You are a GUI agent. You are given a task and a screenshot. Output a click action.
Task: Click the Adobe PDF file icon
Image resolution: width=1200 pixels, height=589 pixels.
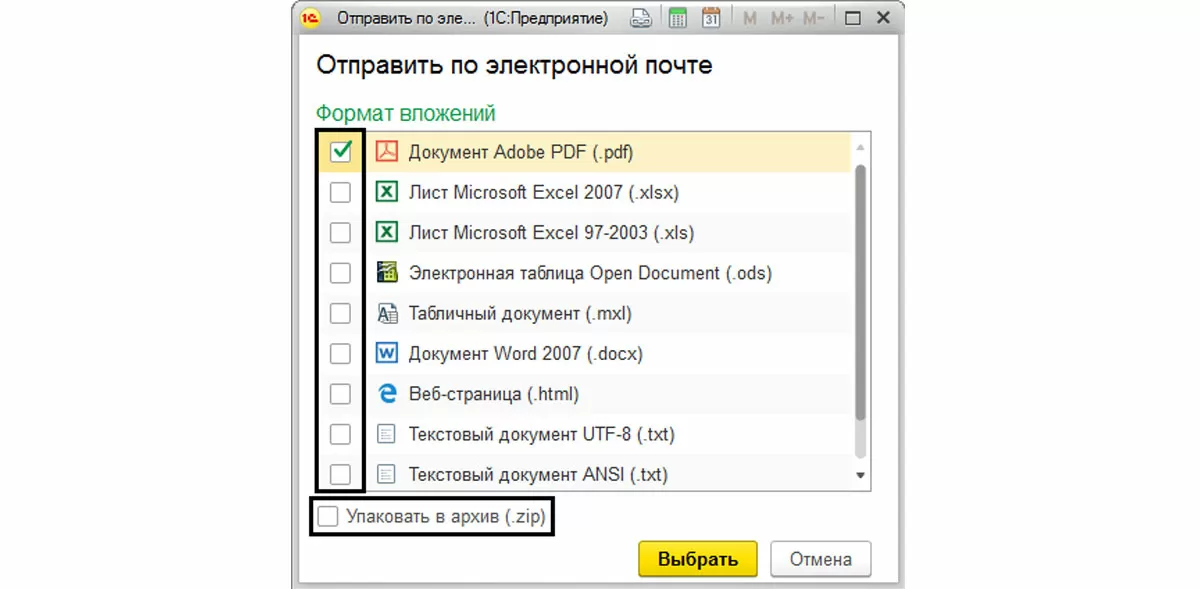click(x=387, y=152)
